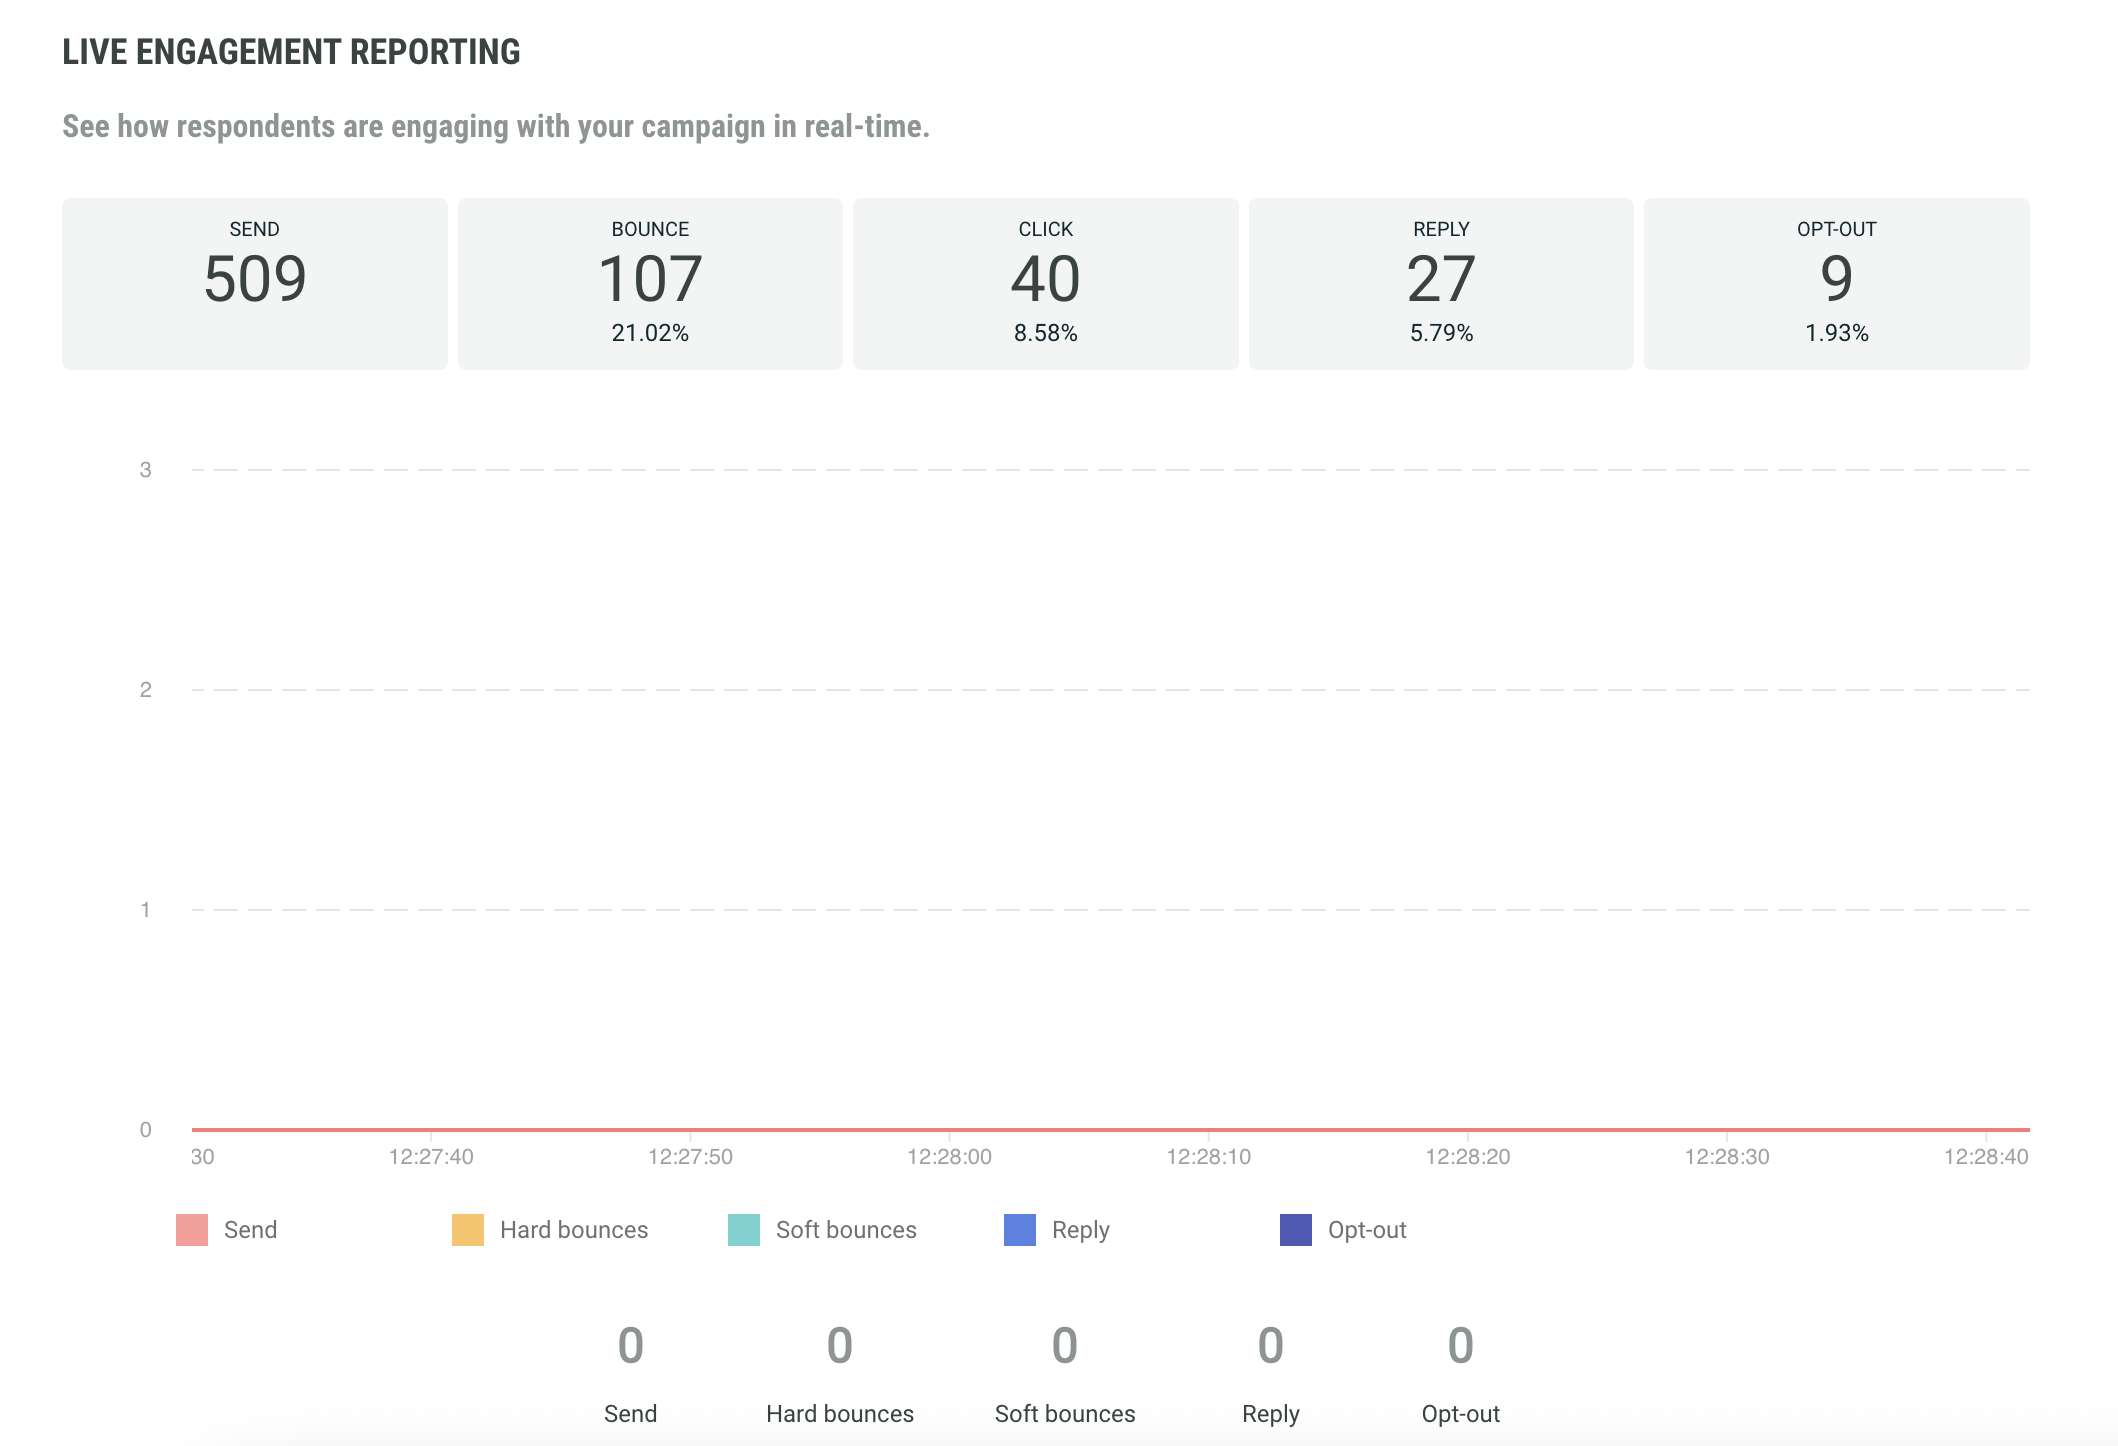Image resolution: width=2118 pixels, height=1446 pixels.
Task: Toggle the Reply legend color swatch
Action: (x=1020, y=1230)
